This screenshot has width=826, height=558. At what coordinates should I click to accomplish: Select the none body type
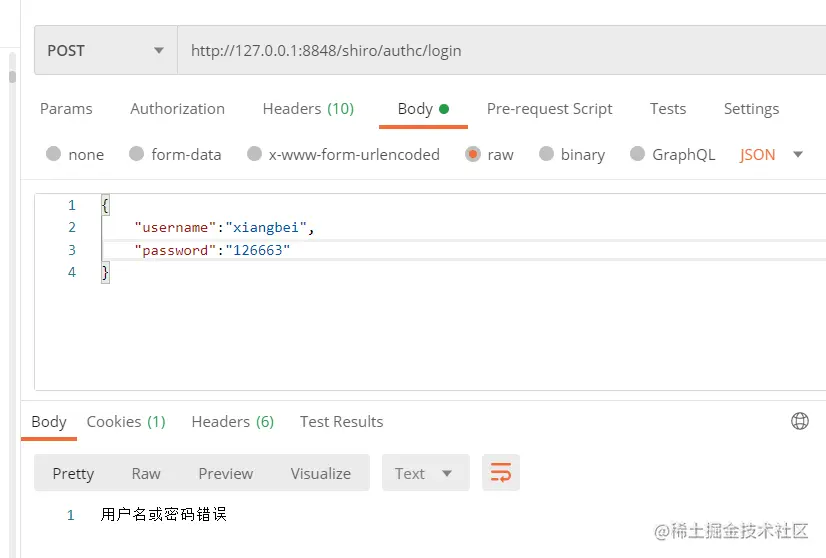coord(75,154)
